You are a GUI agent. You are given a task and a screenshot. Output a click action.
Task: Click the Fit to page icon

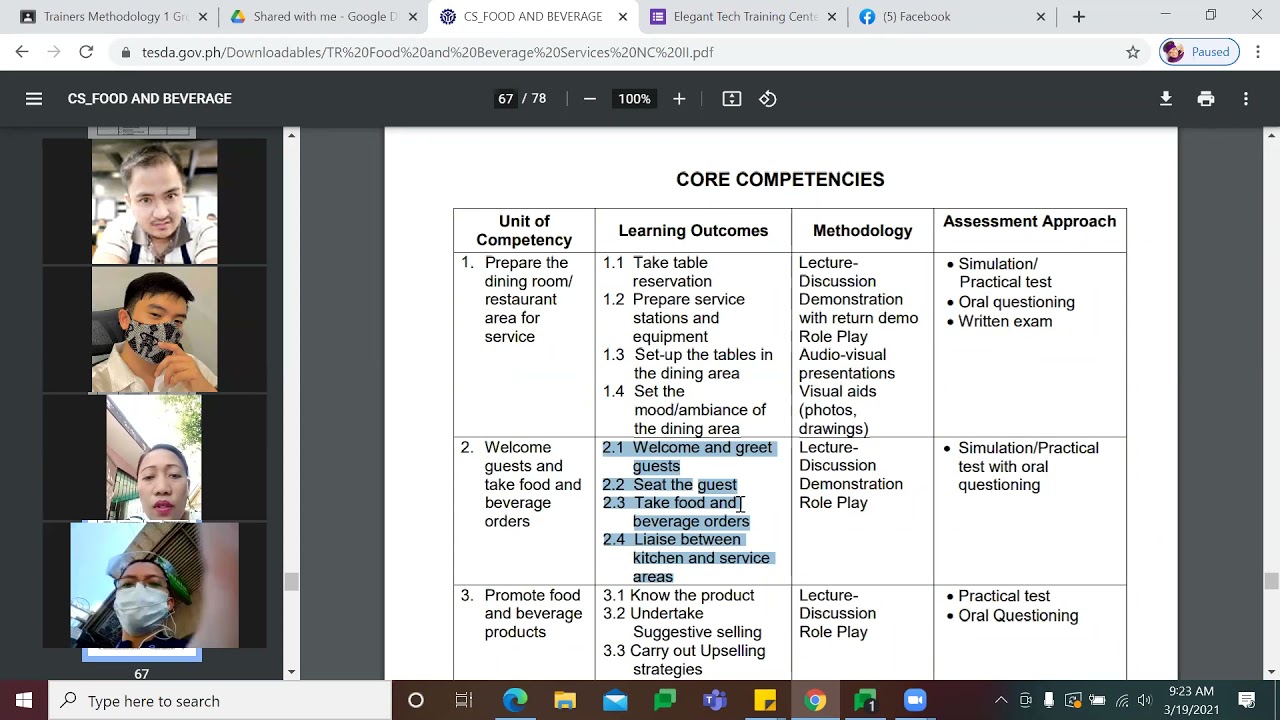coord(732,99)
